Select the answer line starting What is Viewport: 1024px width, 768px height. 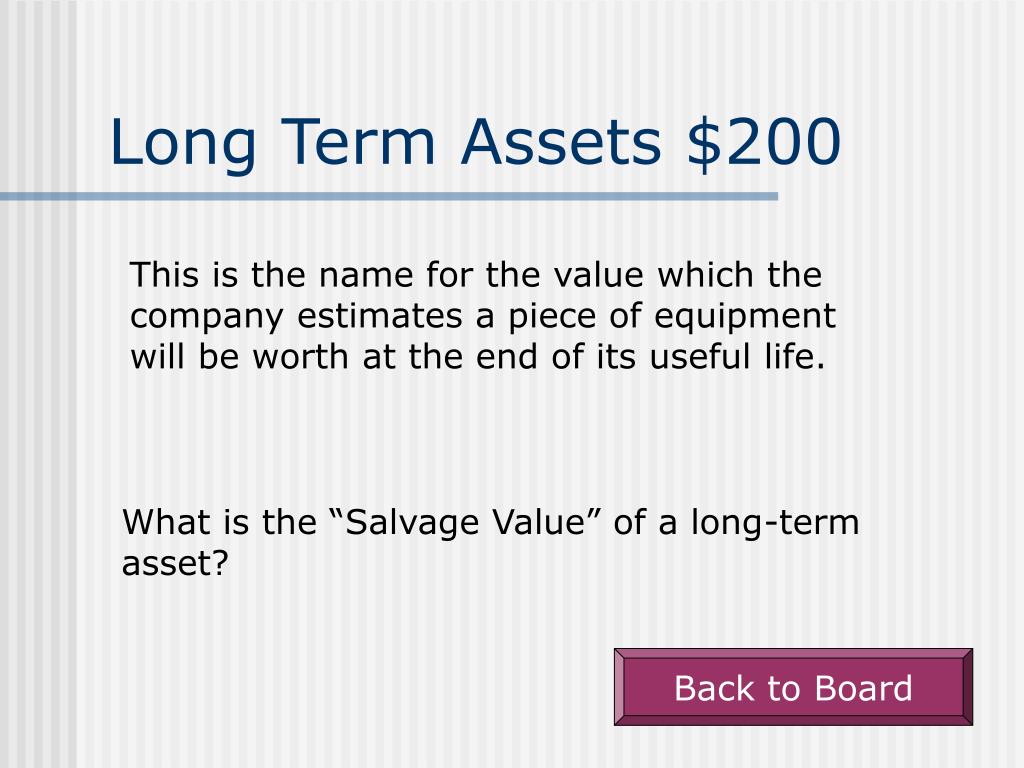490,542
